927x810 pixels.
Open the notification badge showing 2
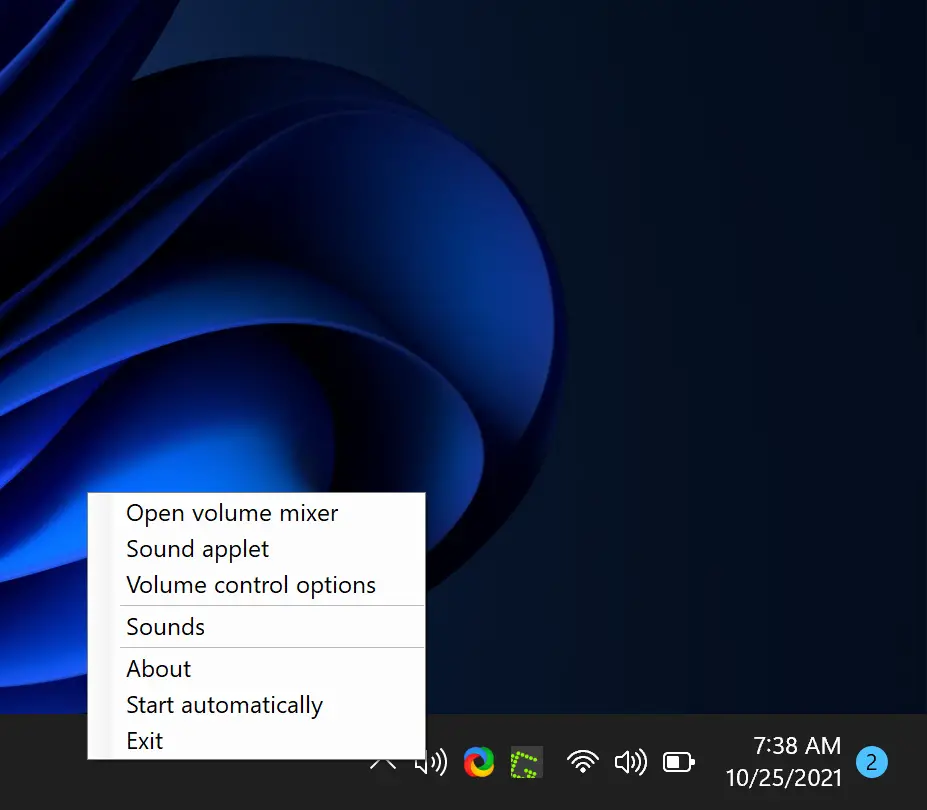[x=872, y=762]
